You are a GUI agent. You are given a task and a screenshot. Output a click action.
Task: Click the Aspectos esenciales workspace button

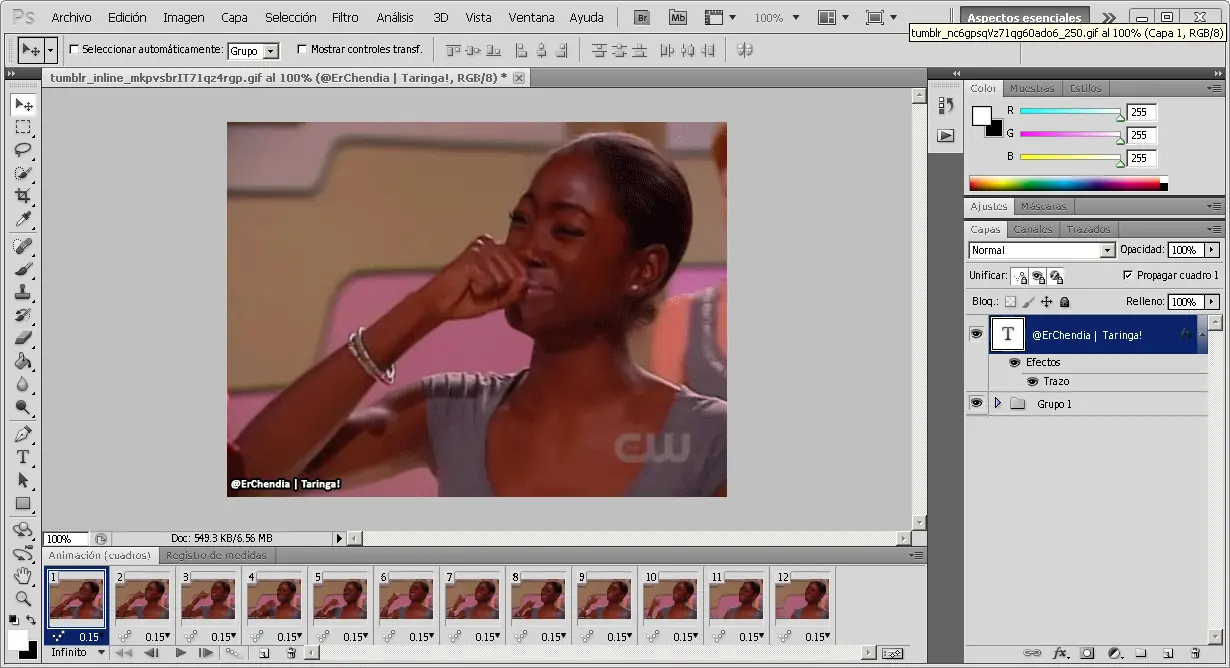[x=1024, y=18]
